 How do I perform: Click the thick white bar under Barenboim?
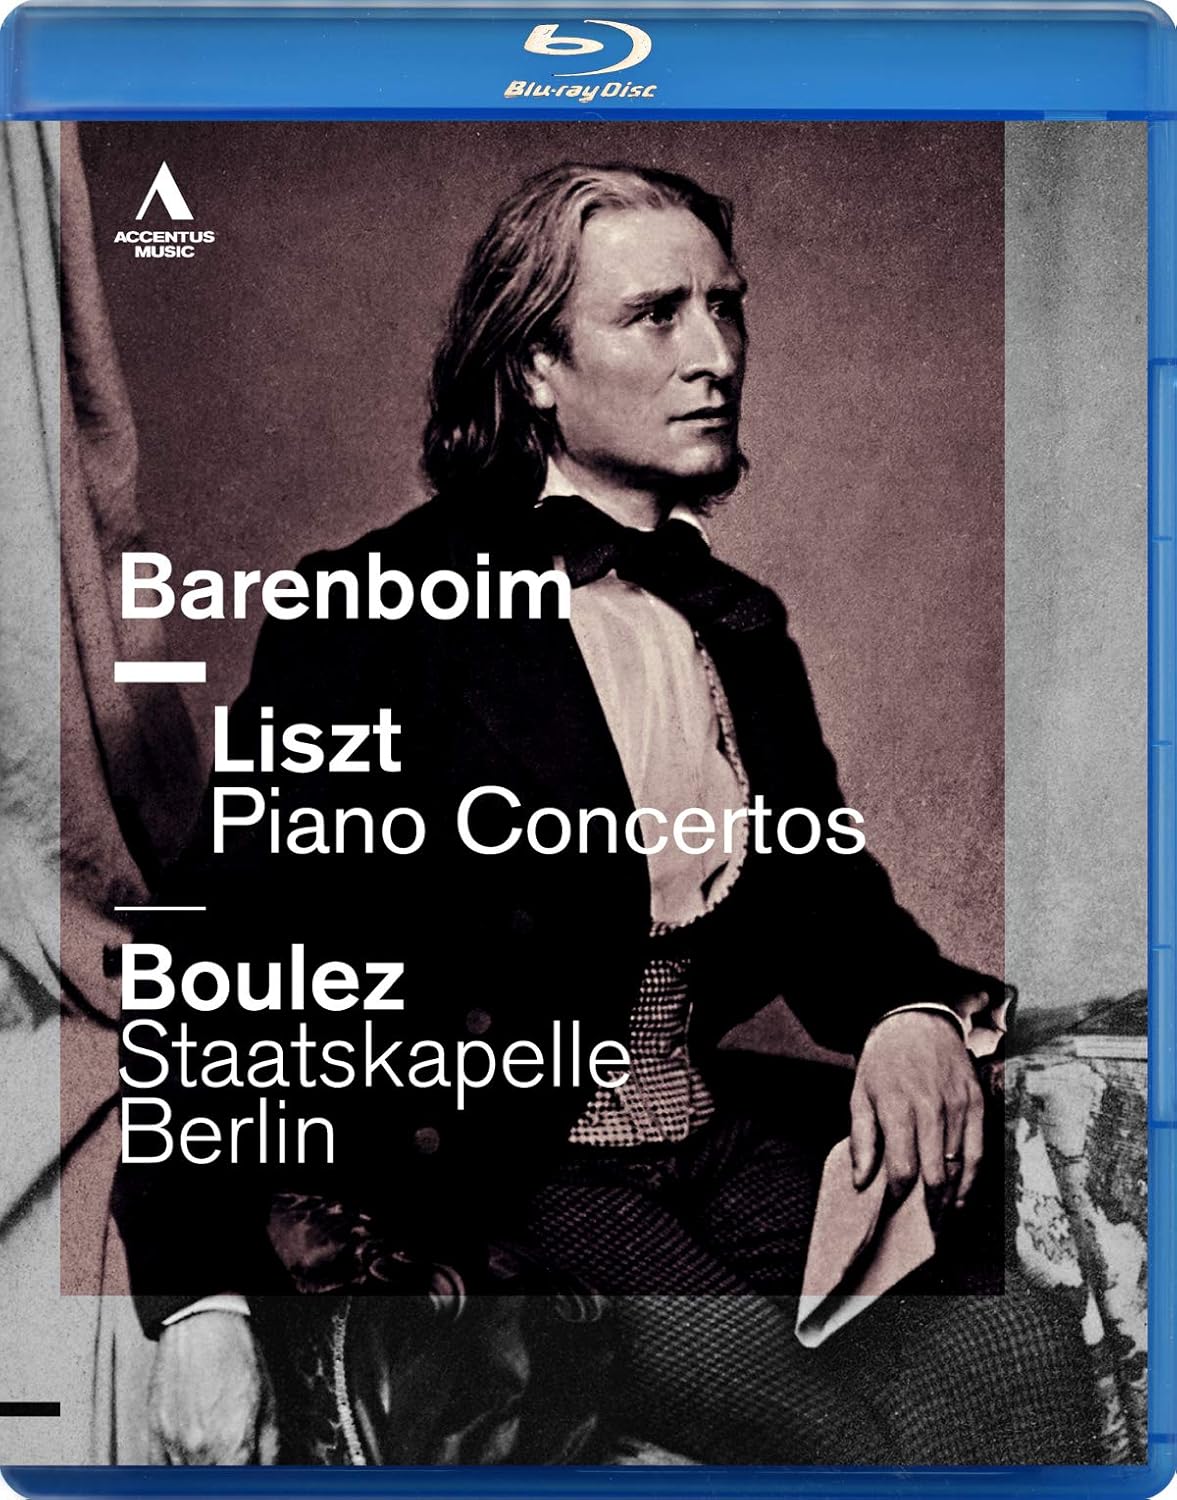[x=160, y=672]
